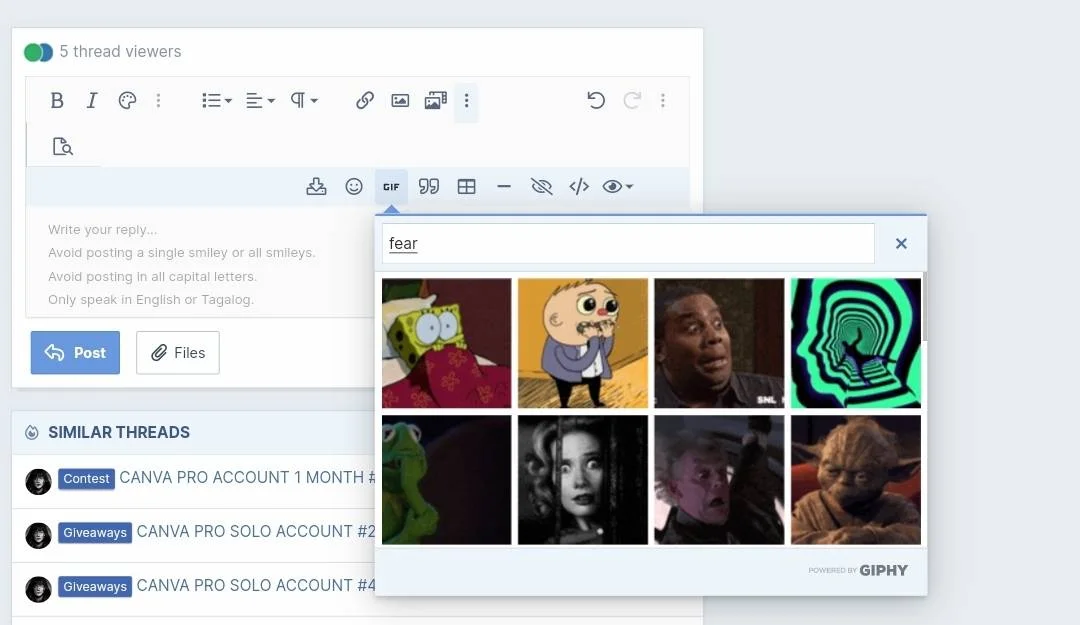Expand the paragraph format dropdown
Viewport: 1080px width, 625px height.
click(x=304, y=101)
